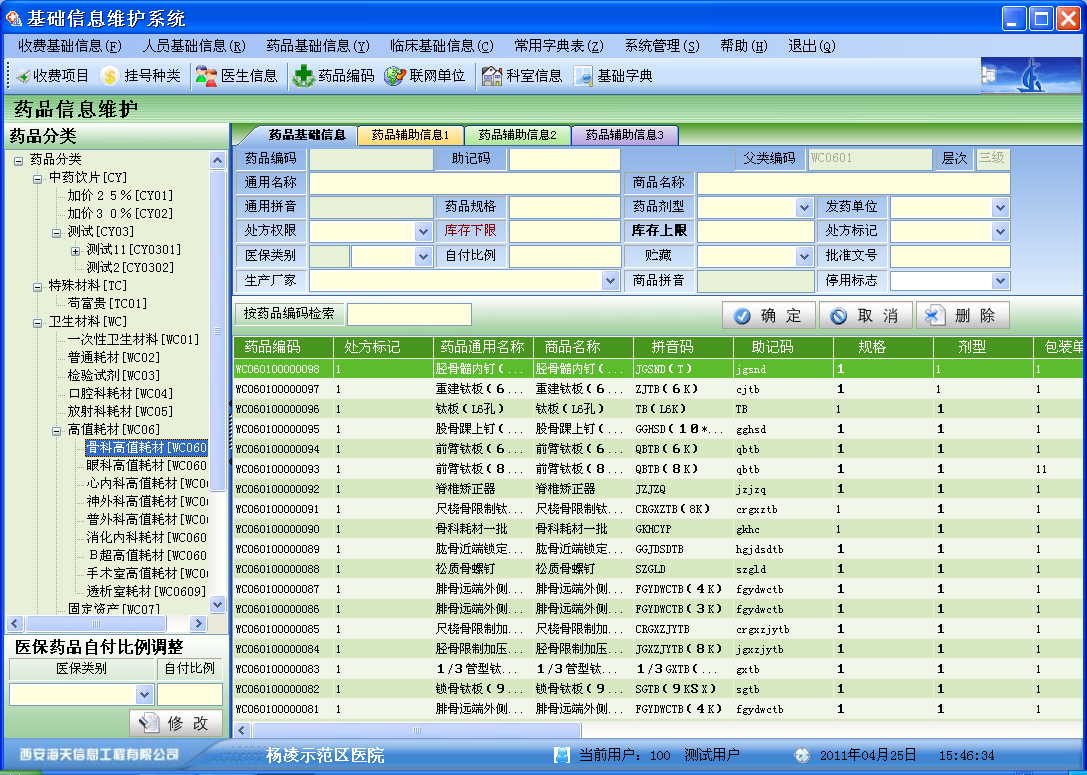Open the 停用标志 dropdown

coord(1000,281)
